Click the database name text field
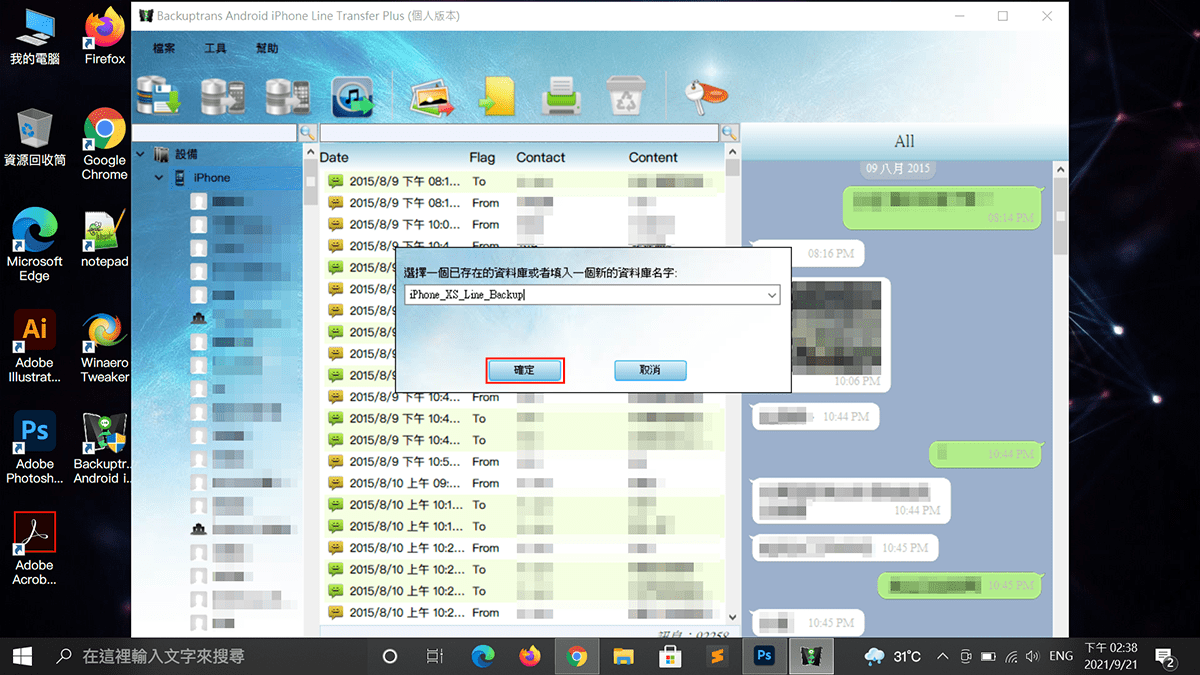The height and width of the screenshot is (675, 1200). click(580, 296)
